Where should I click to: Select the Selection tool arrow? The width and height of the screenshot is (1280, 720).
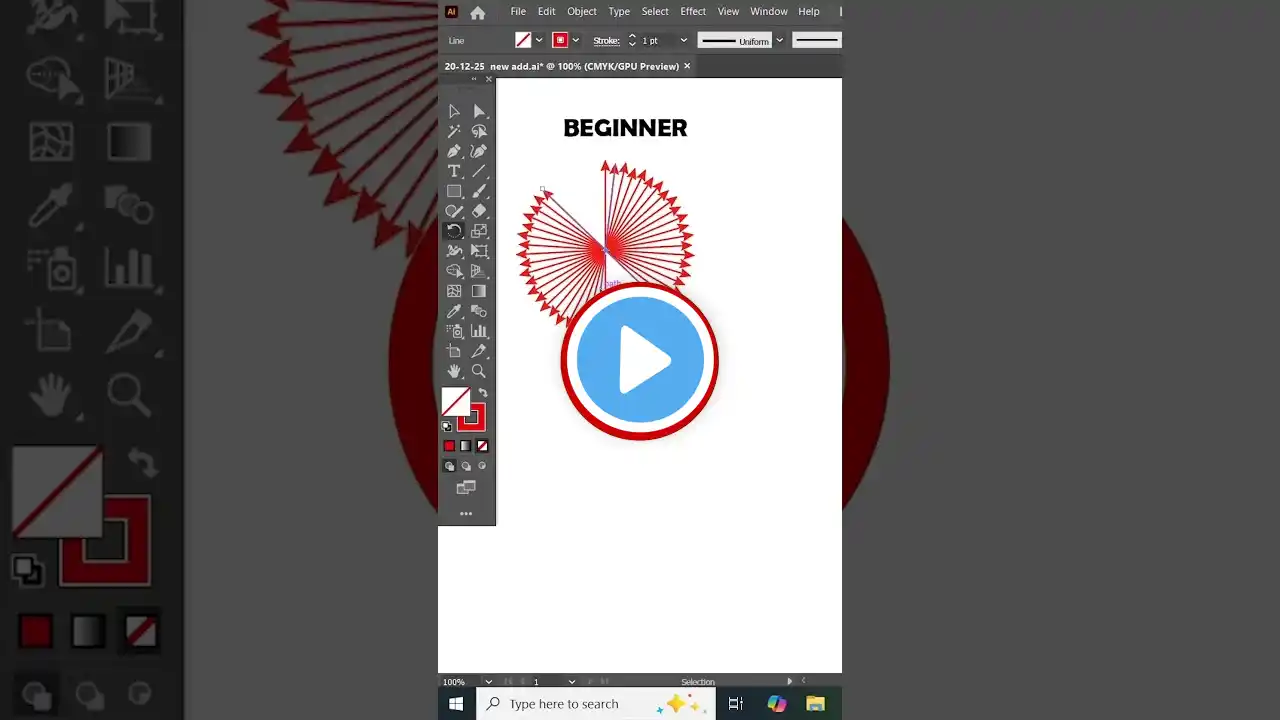[x=454, y=111]
